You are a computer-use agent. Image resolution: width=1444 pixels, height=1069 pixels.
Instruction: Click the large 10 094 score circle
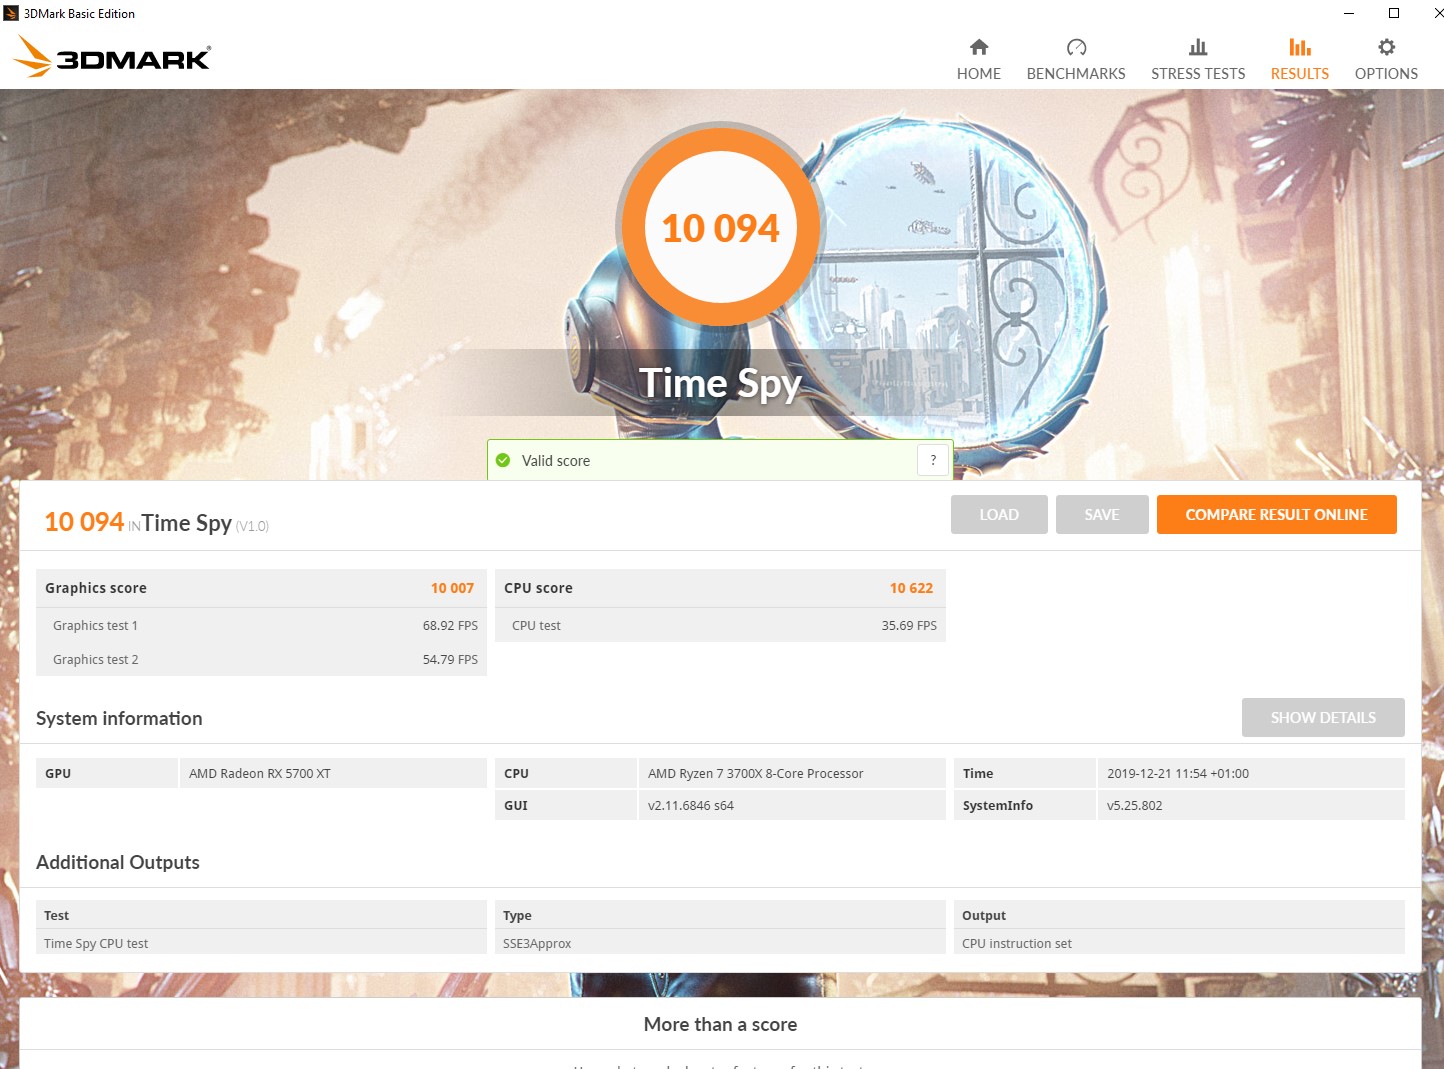click(720, 228)
